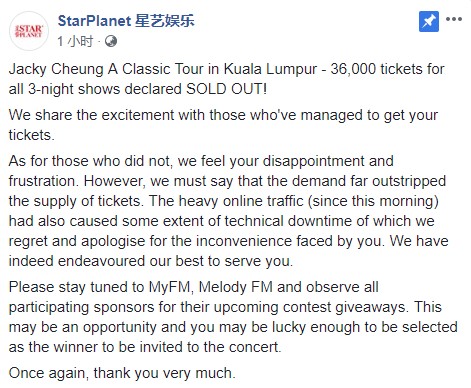Click the Melody FM mention in post
The width and height of the screenshot is (471, 388).
pos(236,287)
